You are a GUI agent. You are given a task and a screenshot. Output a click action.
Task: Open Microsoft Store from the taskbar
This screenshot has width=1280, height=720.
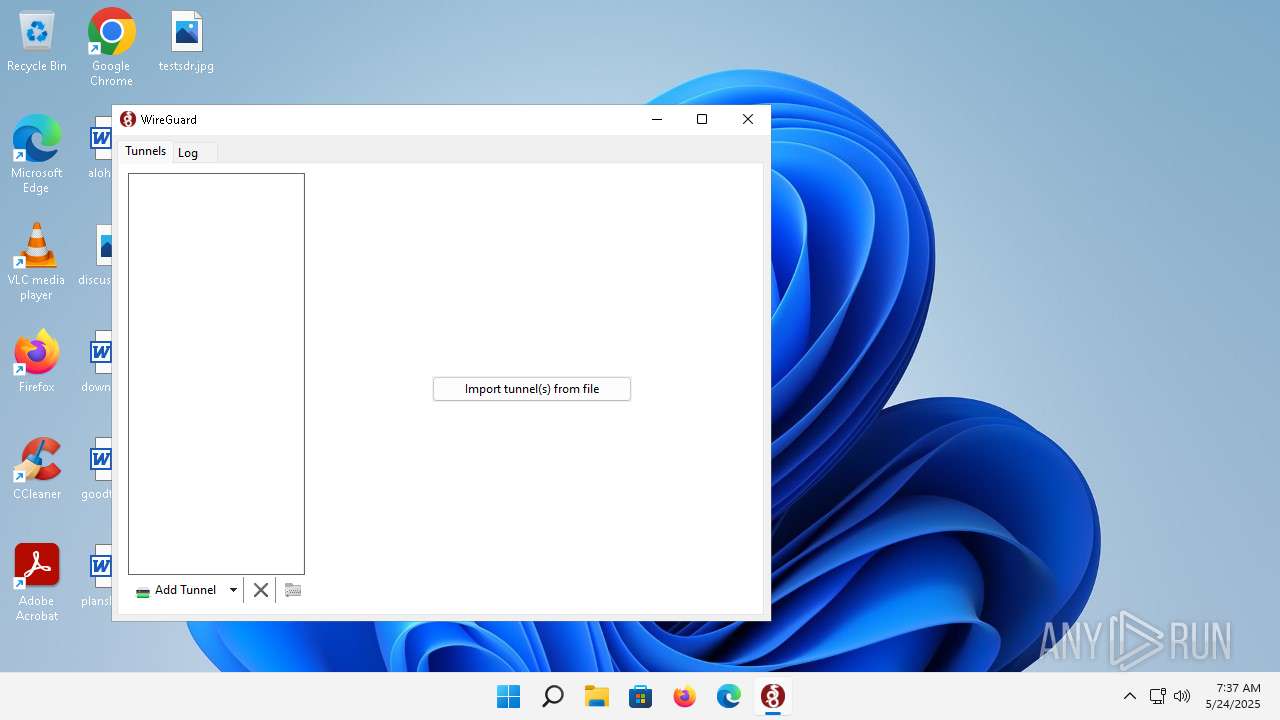[641, 696]
